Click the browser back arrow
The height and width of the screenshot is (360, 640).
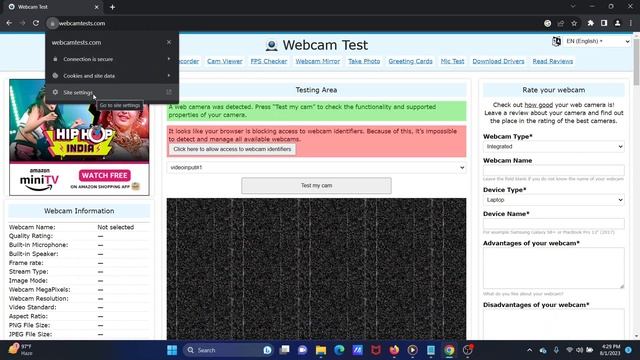(x=9, y=23)
